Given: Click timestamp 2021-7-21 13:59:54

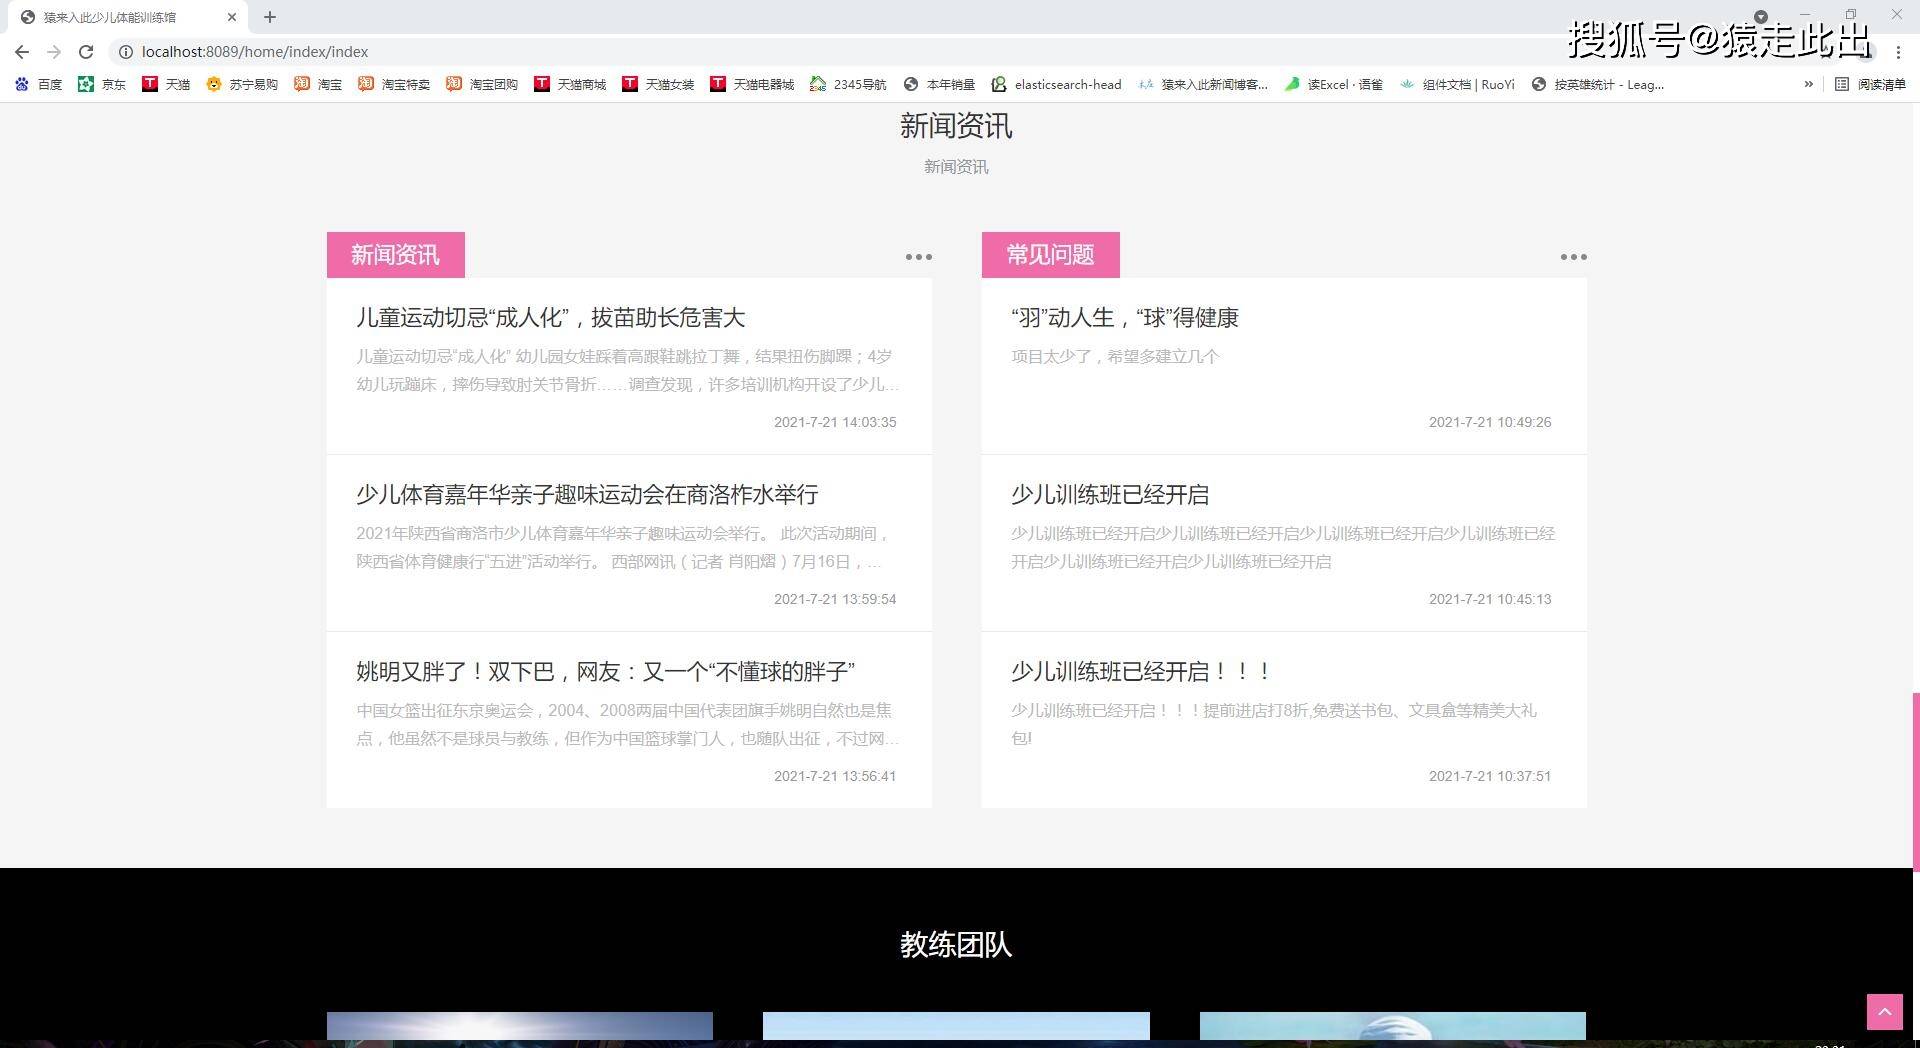Looking at the screenshot, I should 835,599.
